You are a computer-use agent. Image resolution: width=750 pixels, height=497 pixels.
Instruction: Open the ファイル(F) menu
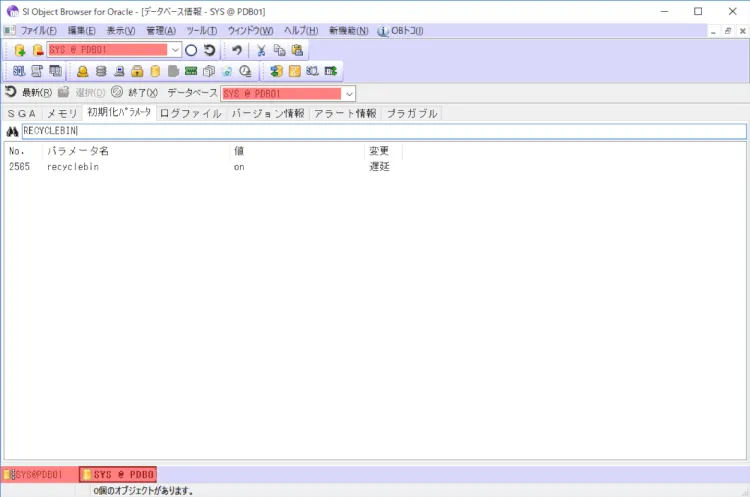(38, 31)
